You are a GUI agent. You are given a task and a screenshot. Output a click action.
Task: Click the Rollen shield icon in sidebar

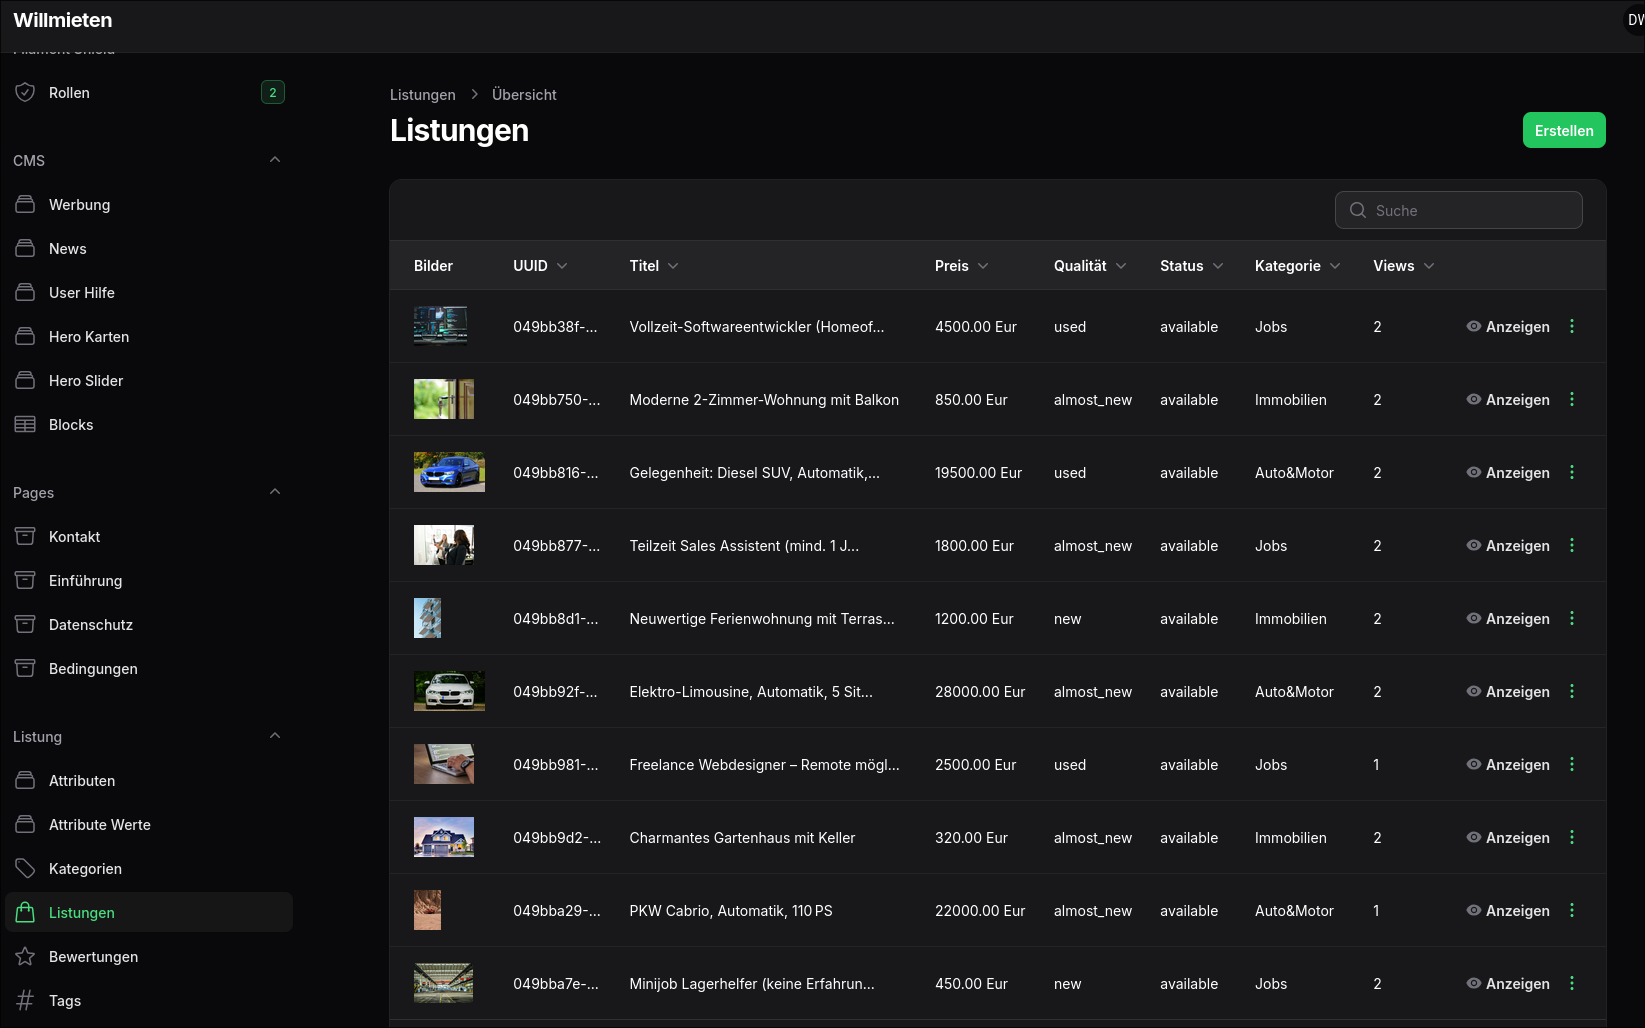point(25,93)
